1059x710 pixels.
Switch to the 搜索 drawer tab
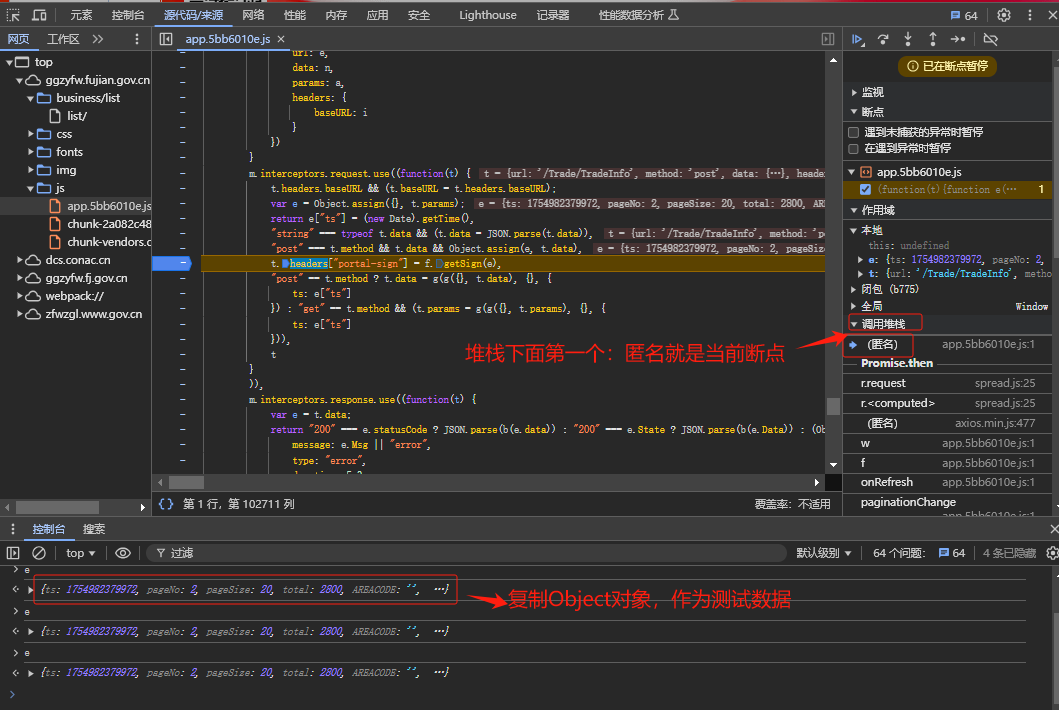(x=93, y=529)
